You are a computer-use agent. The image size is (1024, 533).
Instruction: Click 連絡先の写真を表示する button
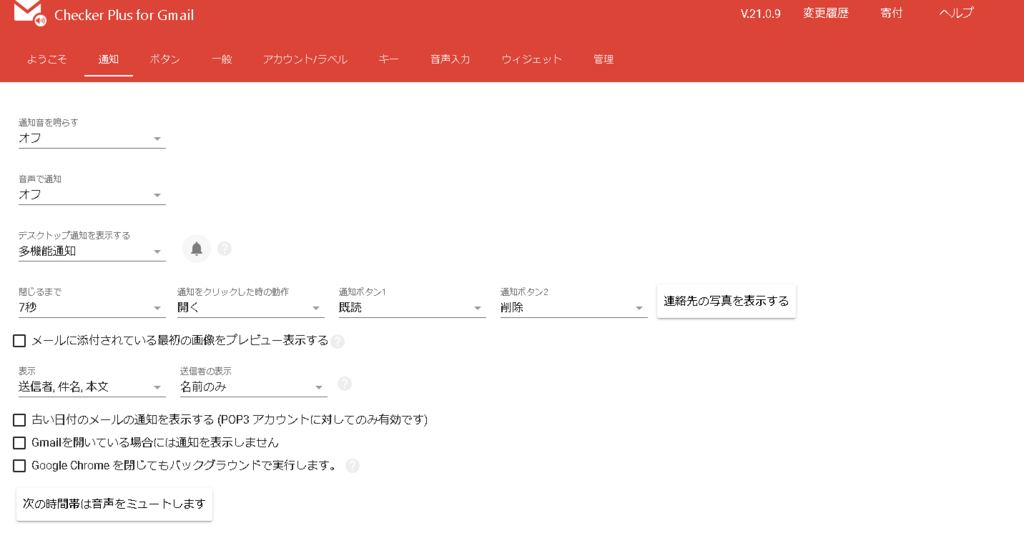(x=726, y=301)
